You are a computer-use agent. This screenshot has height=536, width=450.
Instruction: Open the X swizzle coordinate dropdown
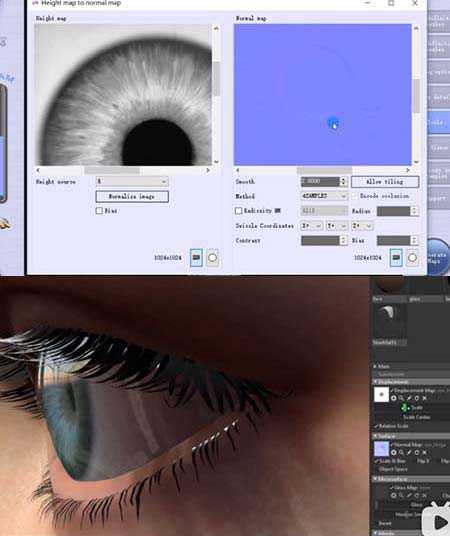(312, 226)
